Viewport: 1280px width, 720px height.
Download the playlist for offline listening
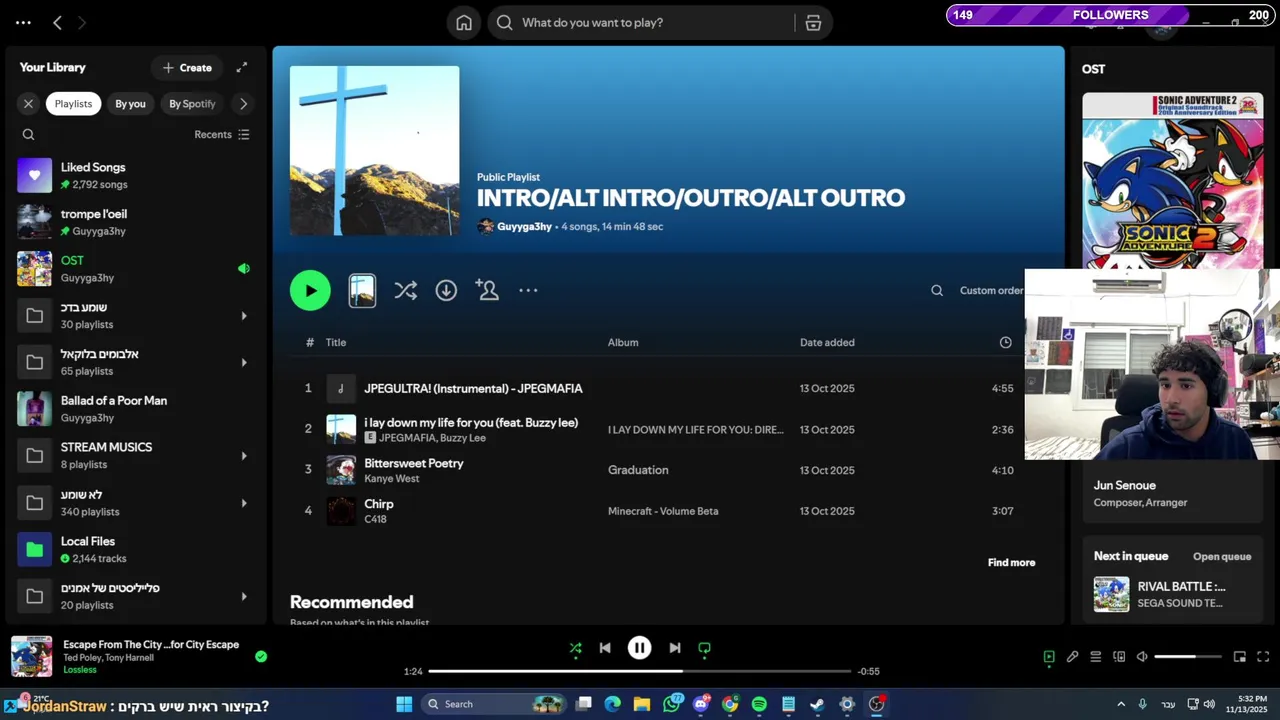pos(446,291)
